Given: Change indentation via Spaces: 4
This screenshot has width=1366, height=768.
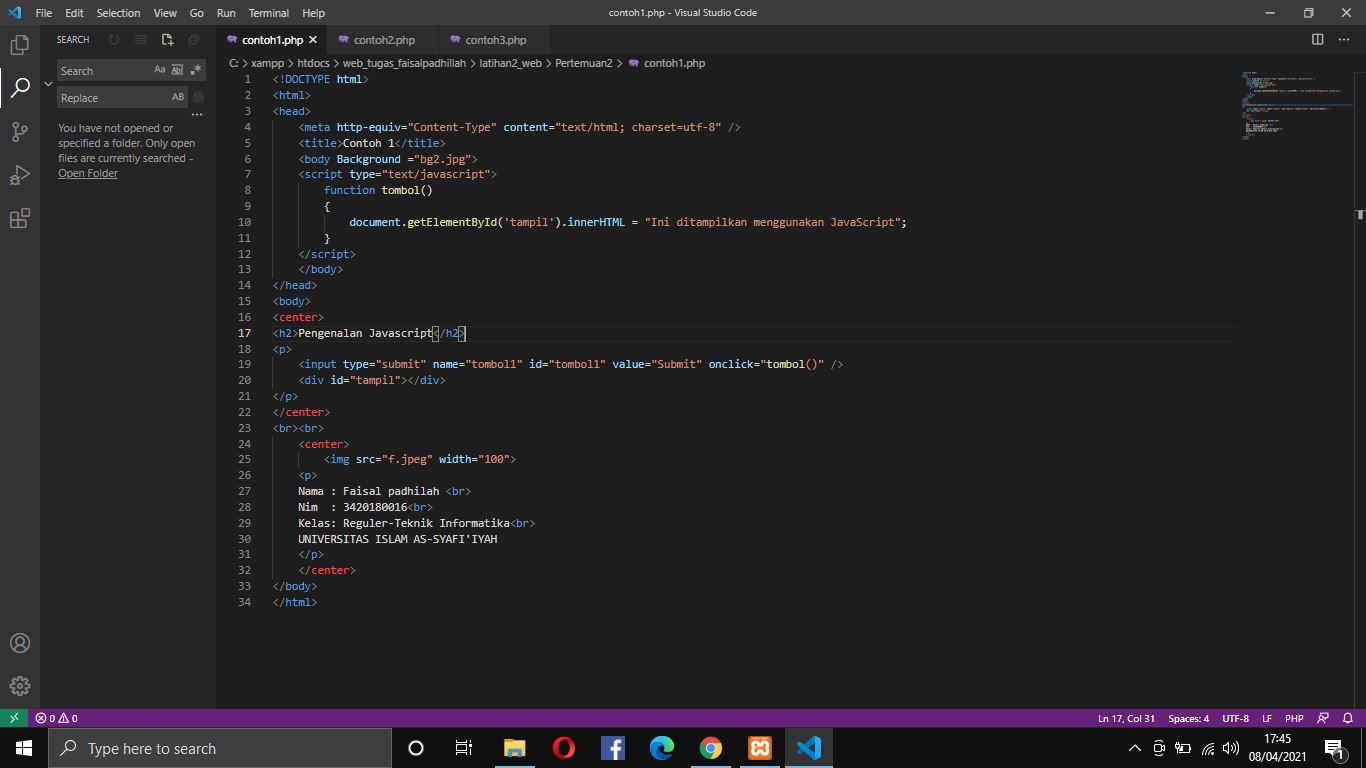Looking at the screenshot, I should (x=1189, y=718).
